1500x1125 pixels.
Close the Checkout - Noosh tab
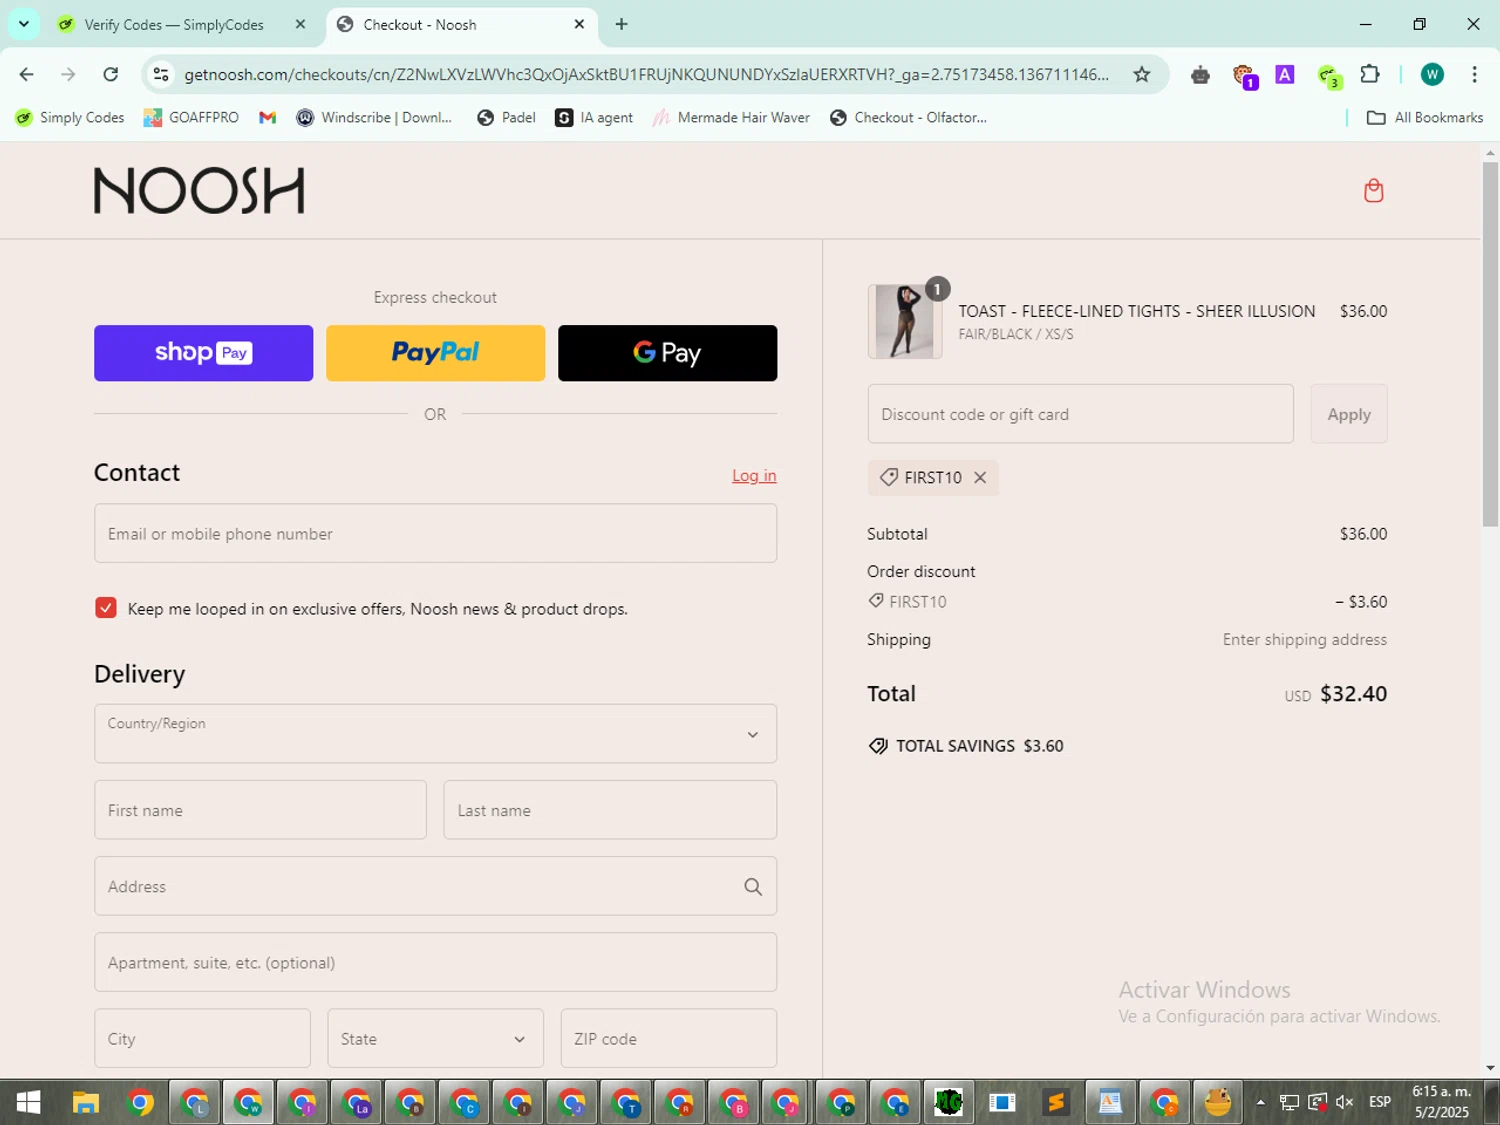[579, 24]
